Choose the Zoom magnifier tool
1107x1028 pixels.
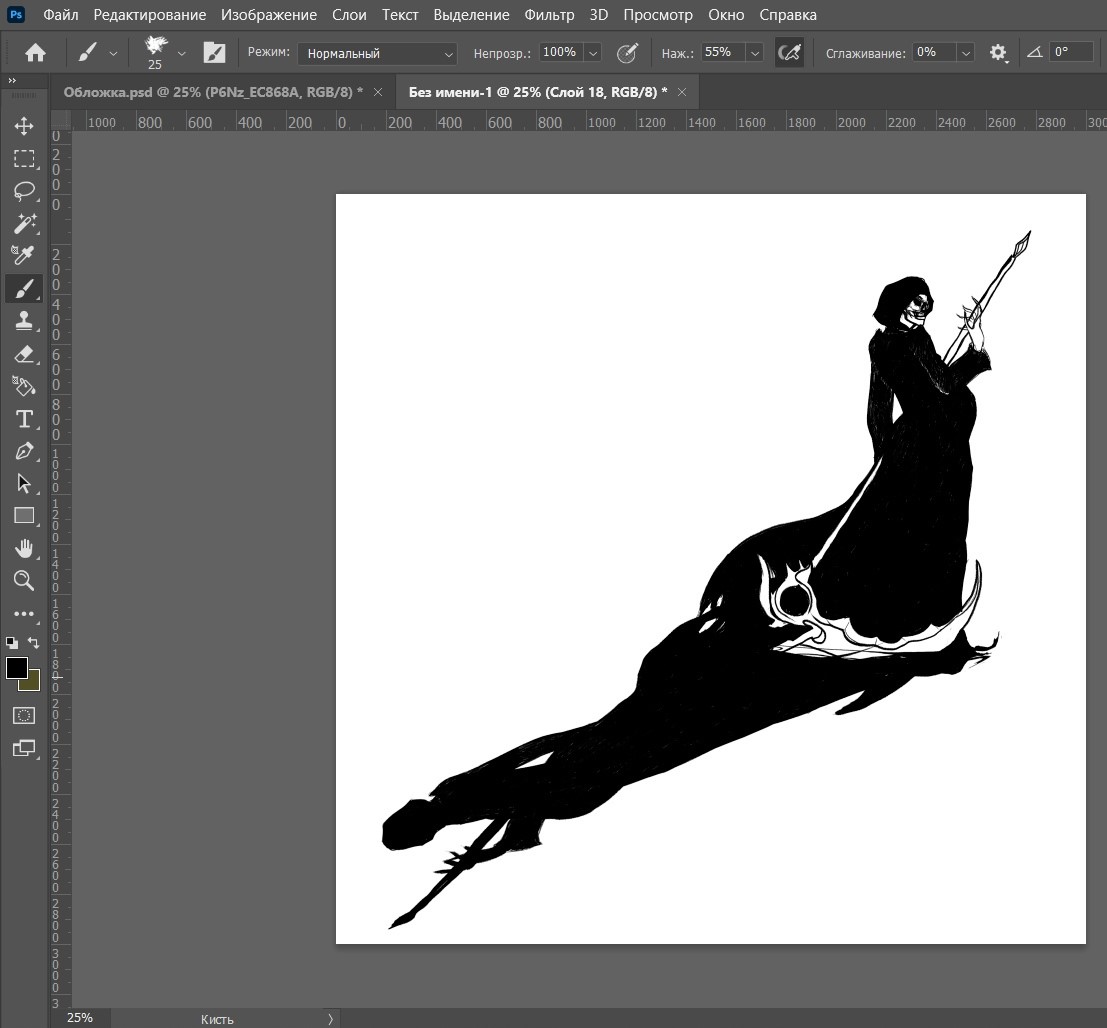(x=24, y=580)
